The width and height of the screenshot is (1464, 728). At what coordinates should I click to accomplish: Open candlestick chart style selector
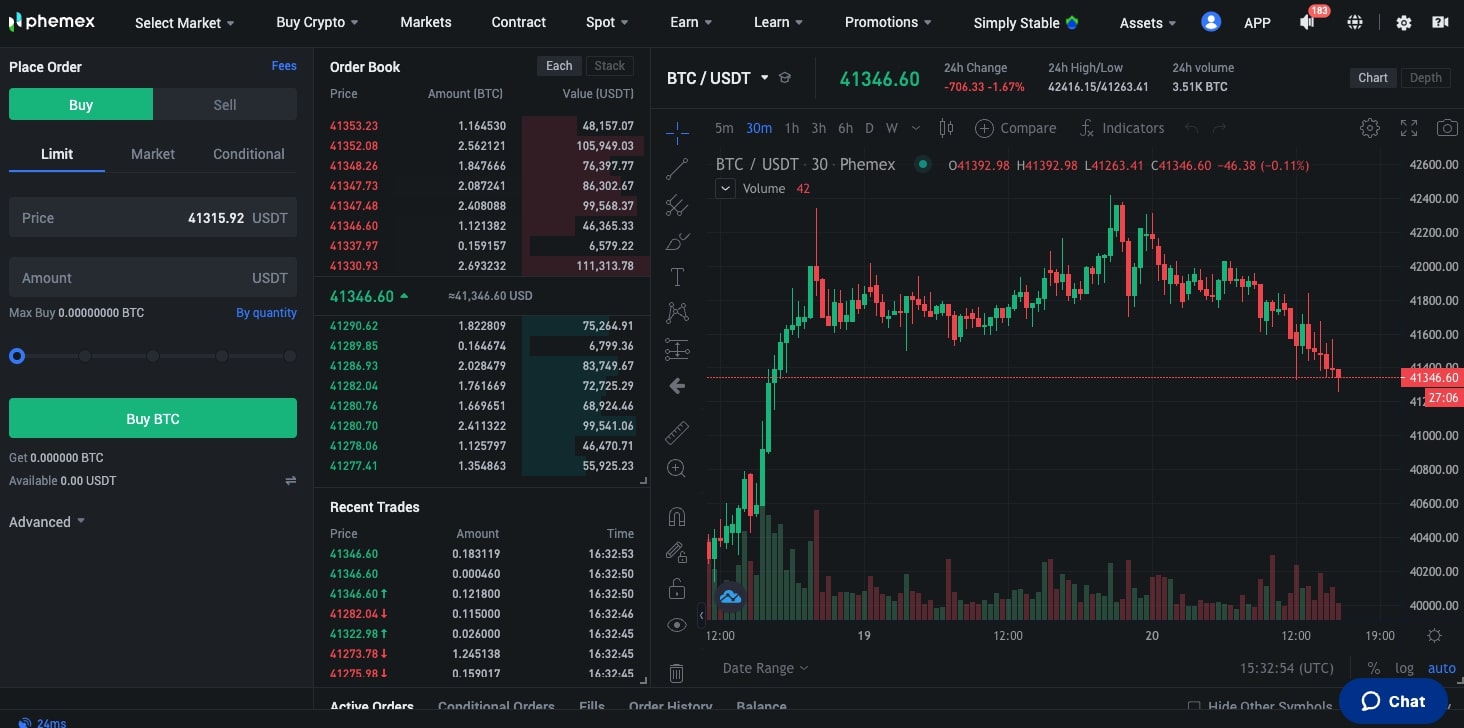[947, 128]
